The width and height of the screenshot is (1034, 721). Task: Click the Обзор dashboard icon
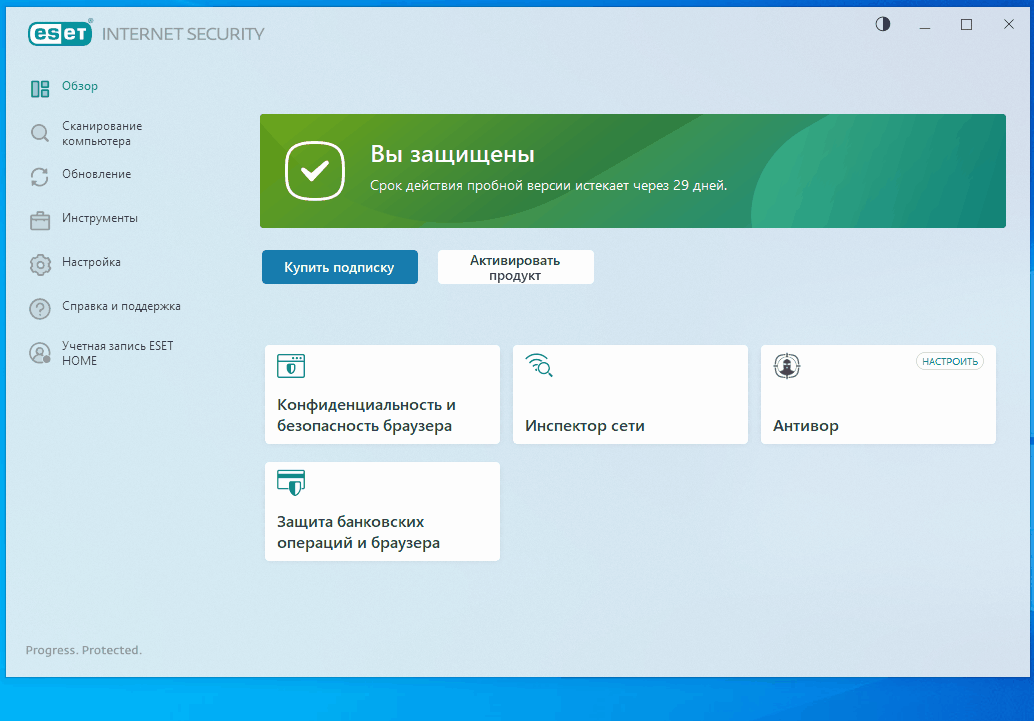pyautogui.click(x=40, y=88)
